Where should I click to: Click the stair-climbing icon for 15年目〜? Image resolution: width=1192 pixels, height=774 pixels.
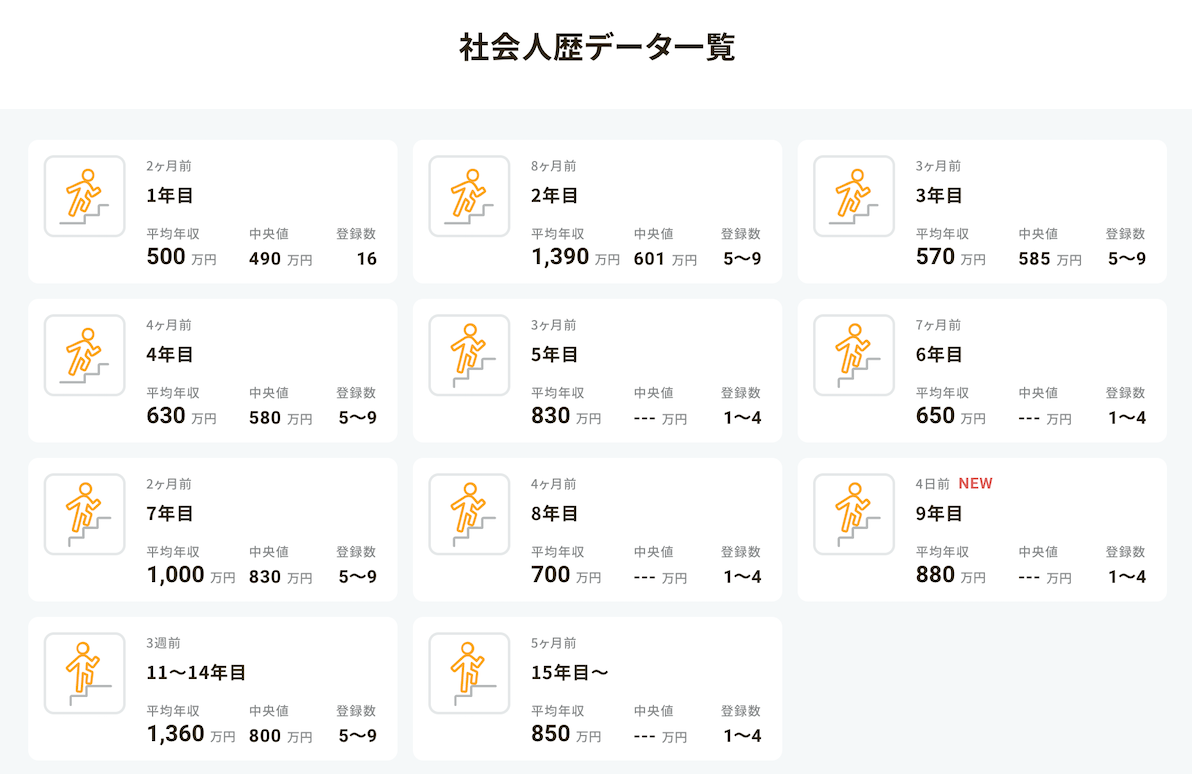pos(469,673)
